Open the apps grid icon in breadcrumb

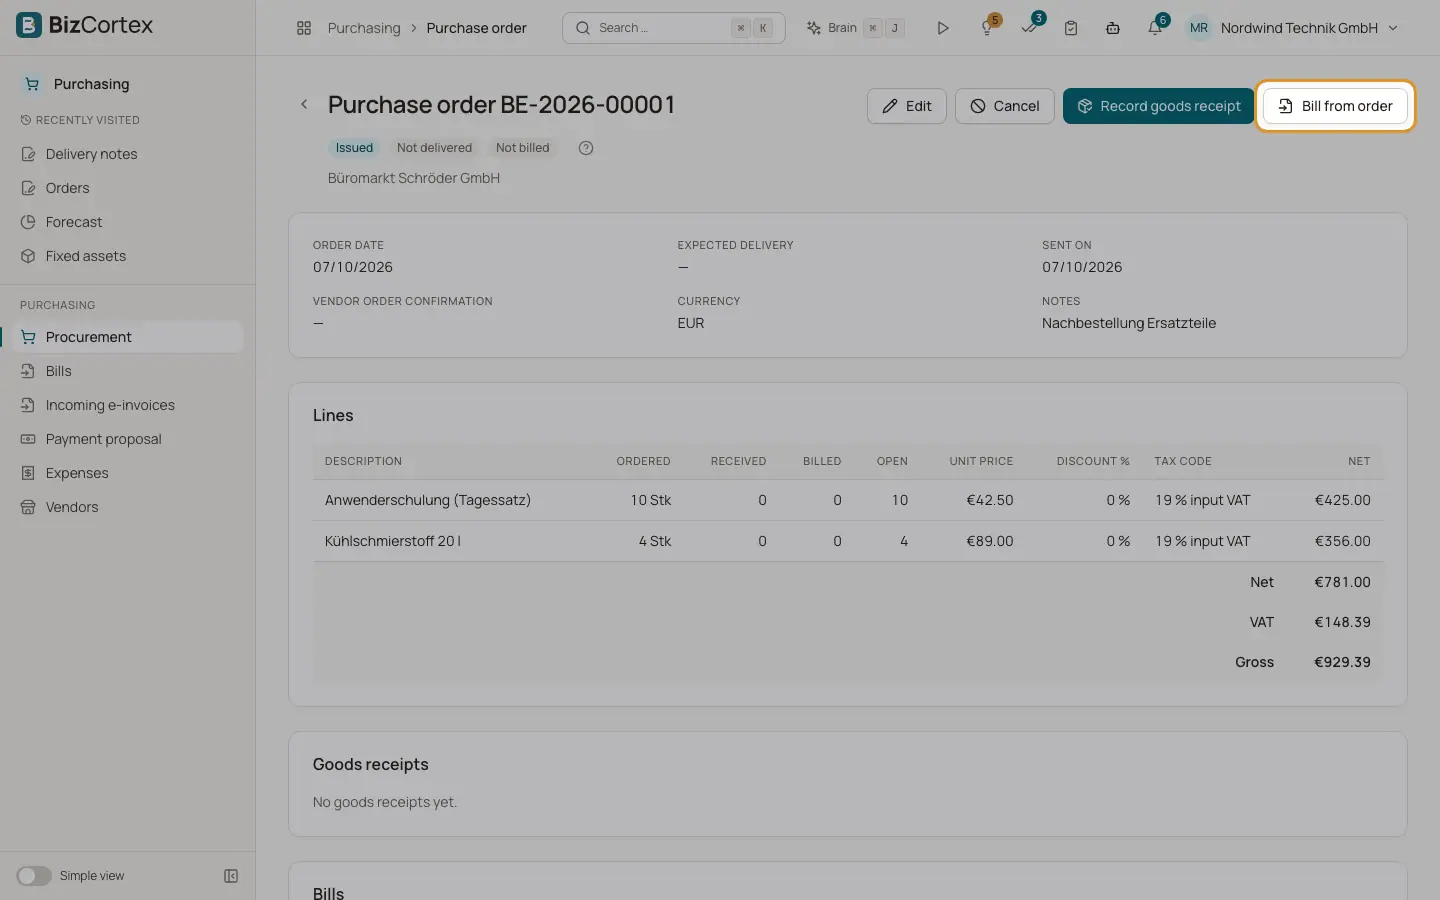(304, 28)
